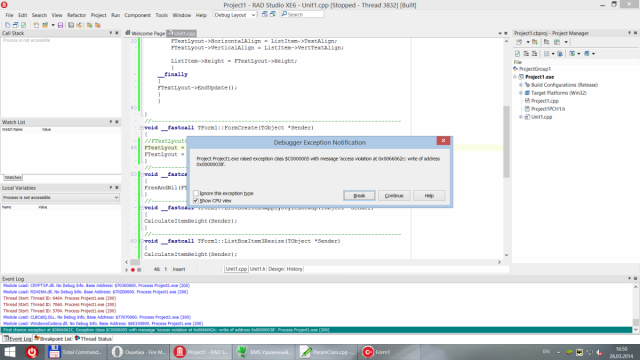This screenshot has height=360, width=640.
Task: Click red power icon on taskbar
Action: point(32,352)
